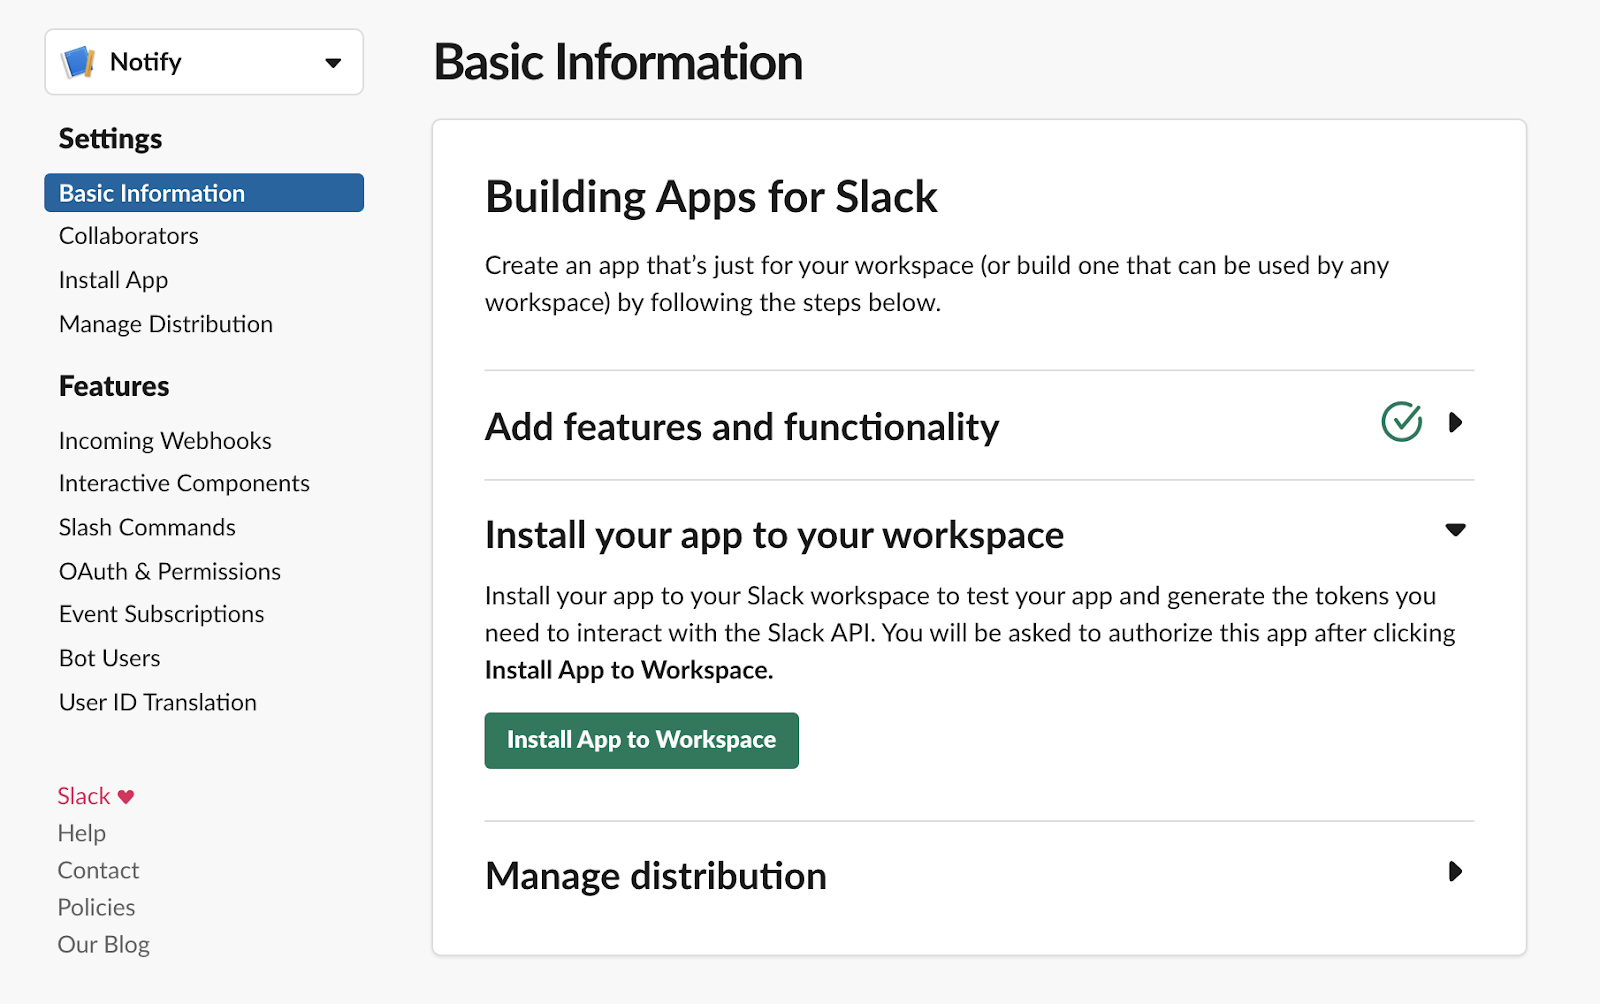The image size is (1600, 1004).
Task: Click the Notify app icon
Action: 78,62
